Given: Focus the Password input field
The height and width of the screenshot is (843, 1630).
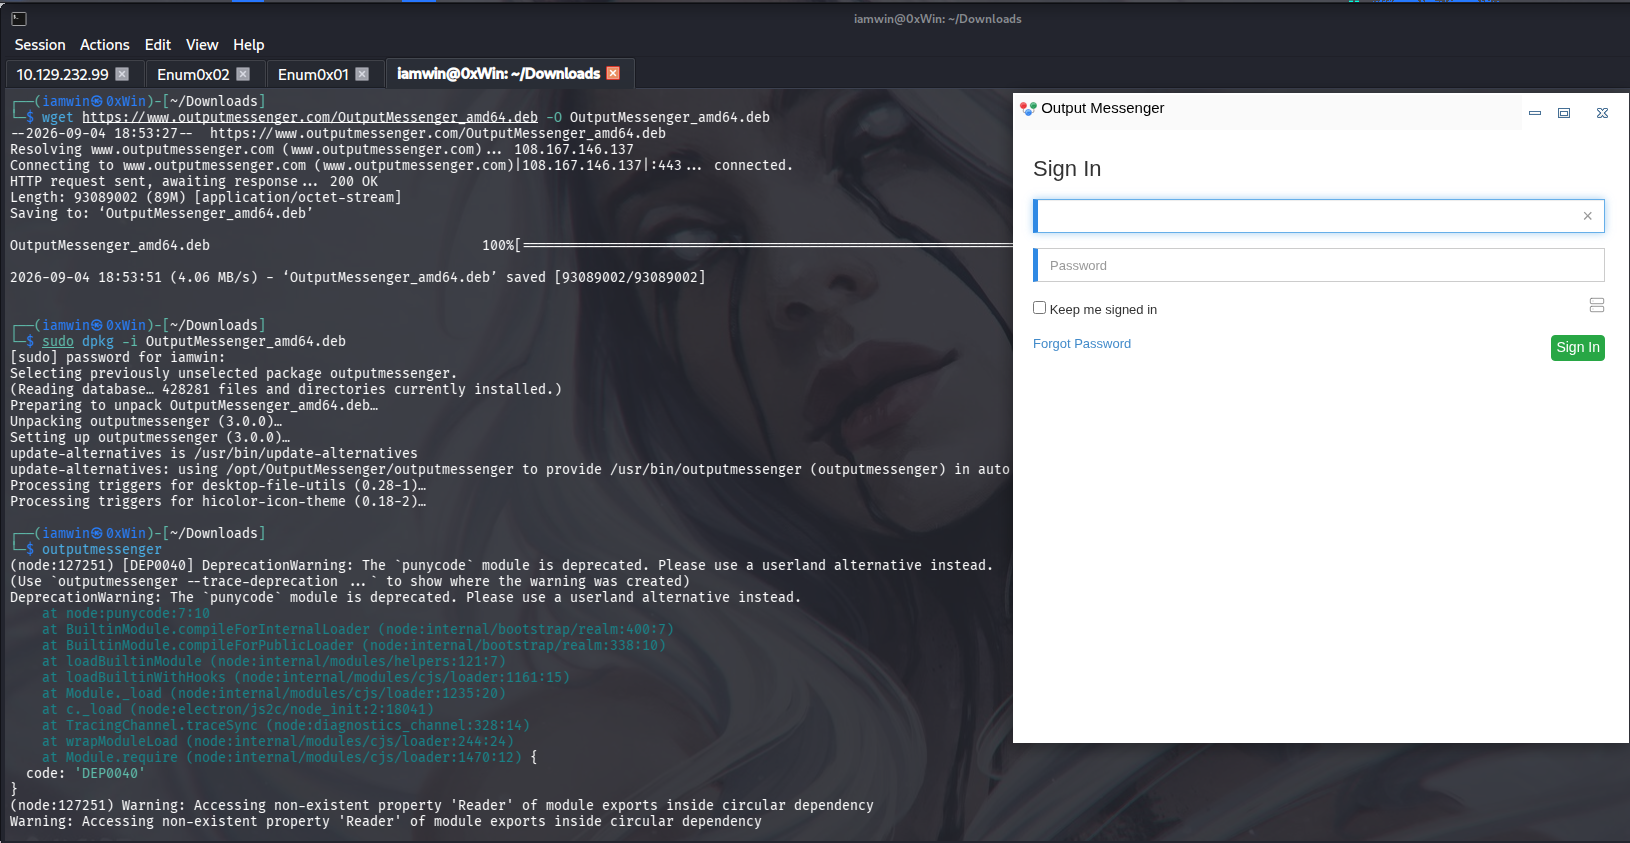Looking at the screenshot, I should pyautogui.click(x=1319, y=265).
